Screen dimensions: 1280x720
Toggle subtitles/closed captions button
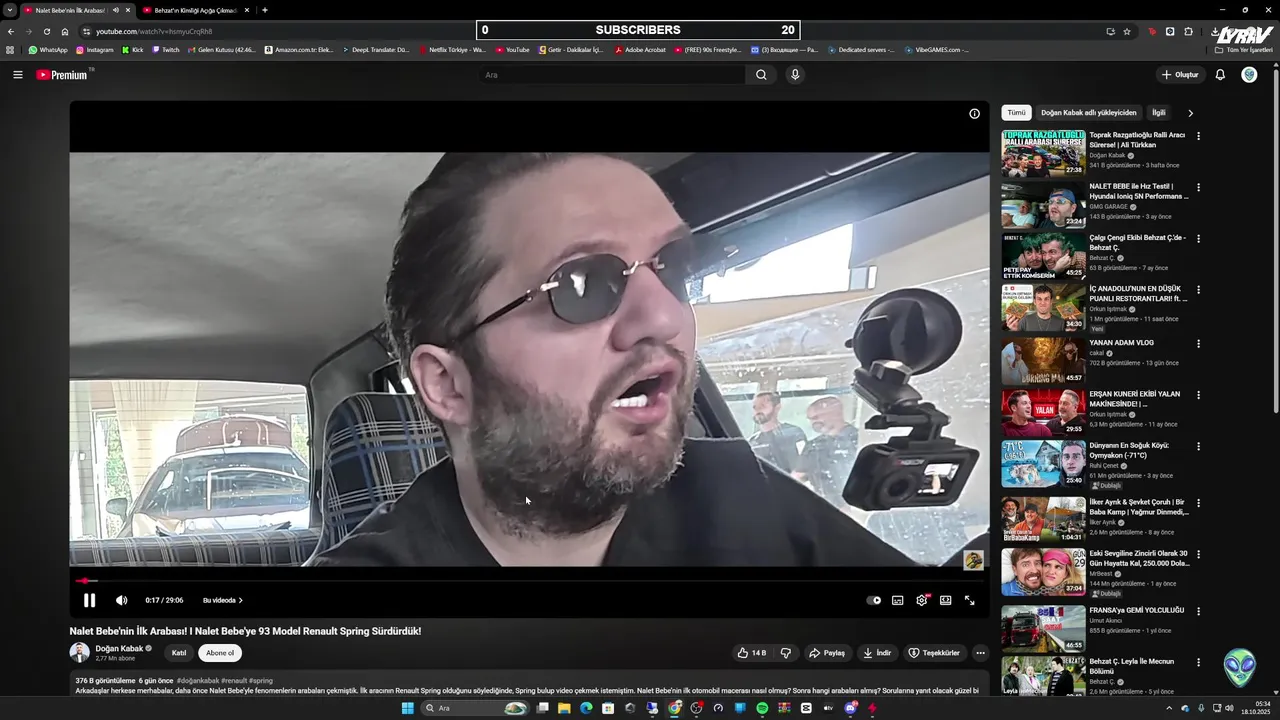point(897,600)
